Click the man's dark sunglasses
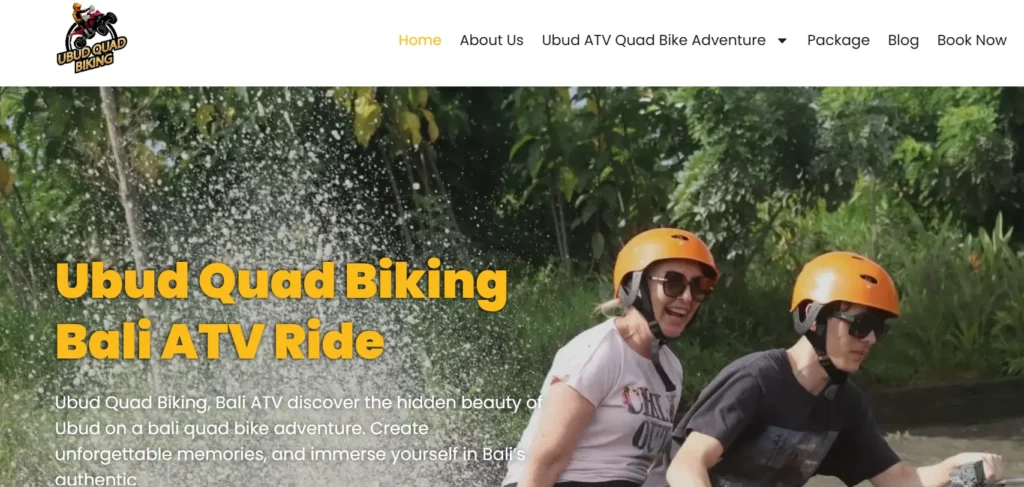This screenshot has width=1024, height=487. point(859,324)
